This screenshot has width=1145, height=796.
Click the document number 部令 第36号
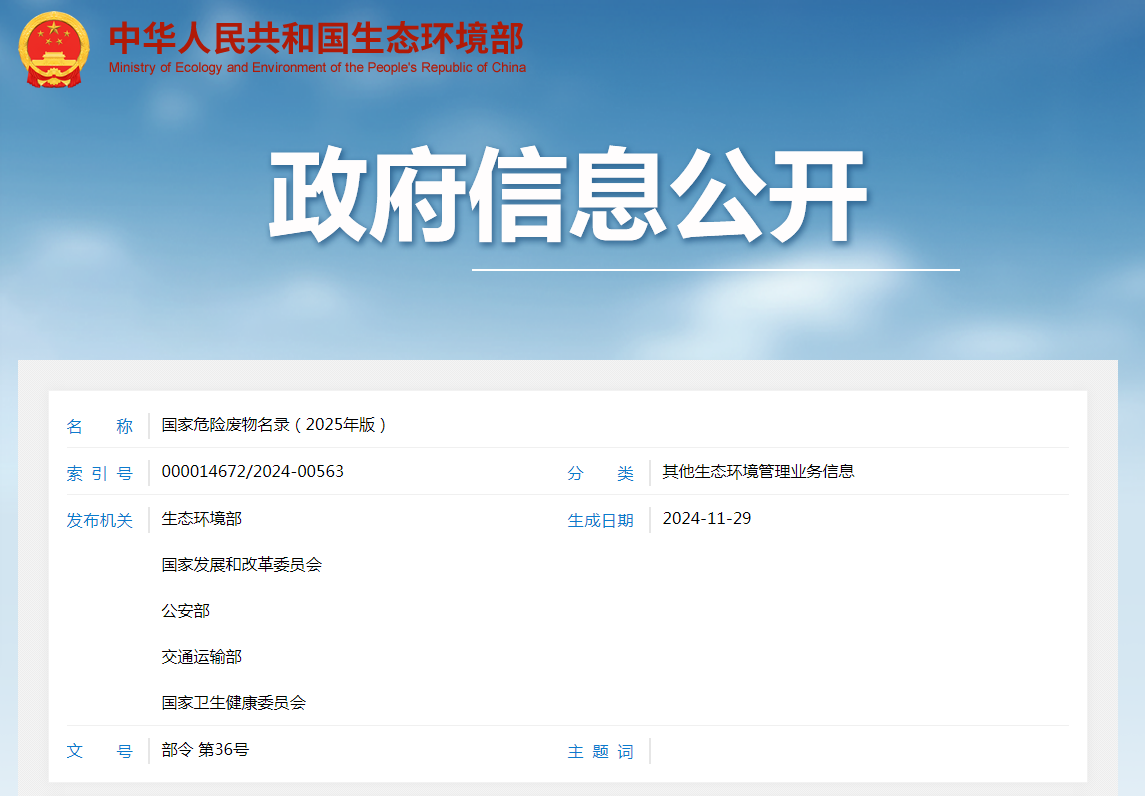pyautogui.click(x=205, y=750)
